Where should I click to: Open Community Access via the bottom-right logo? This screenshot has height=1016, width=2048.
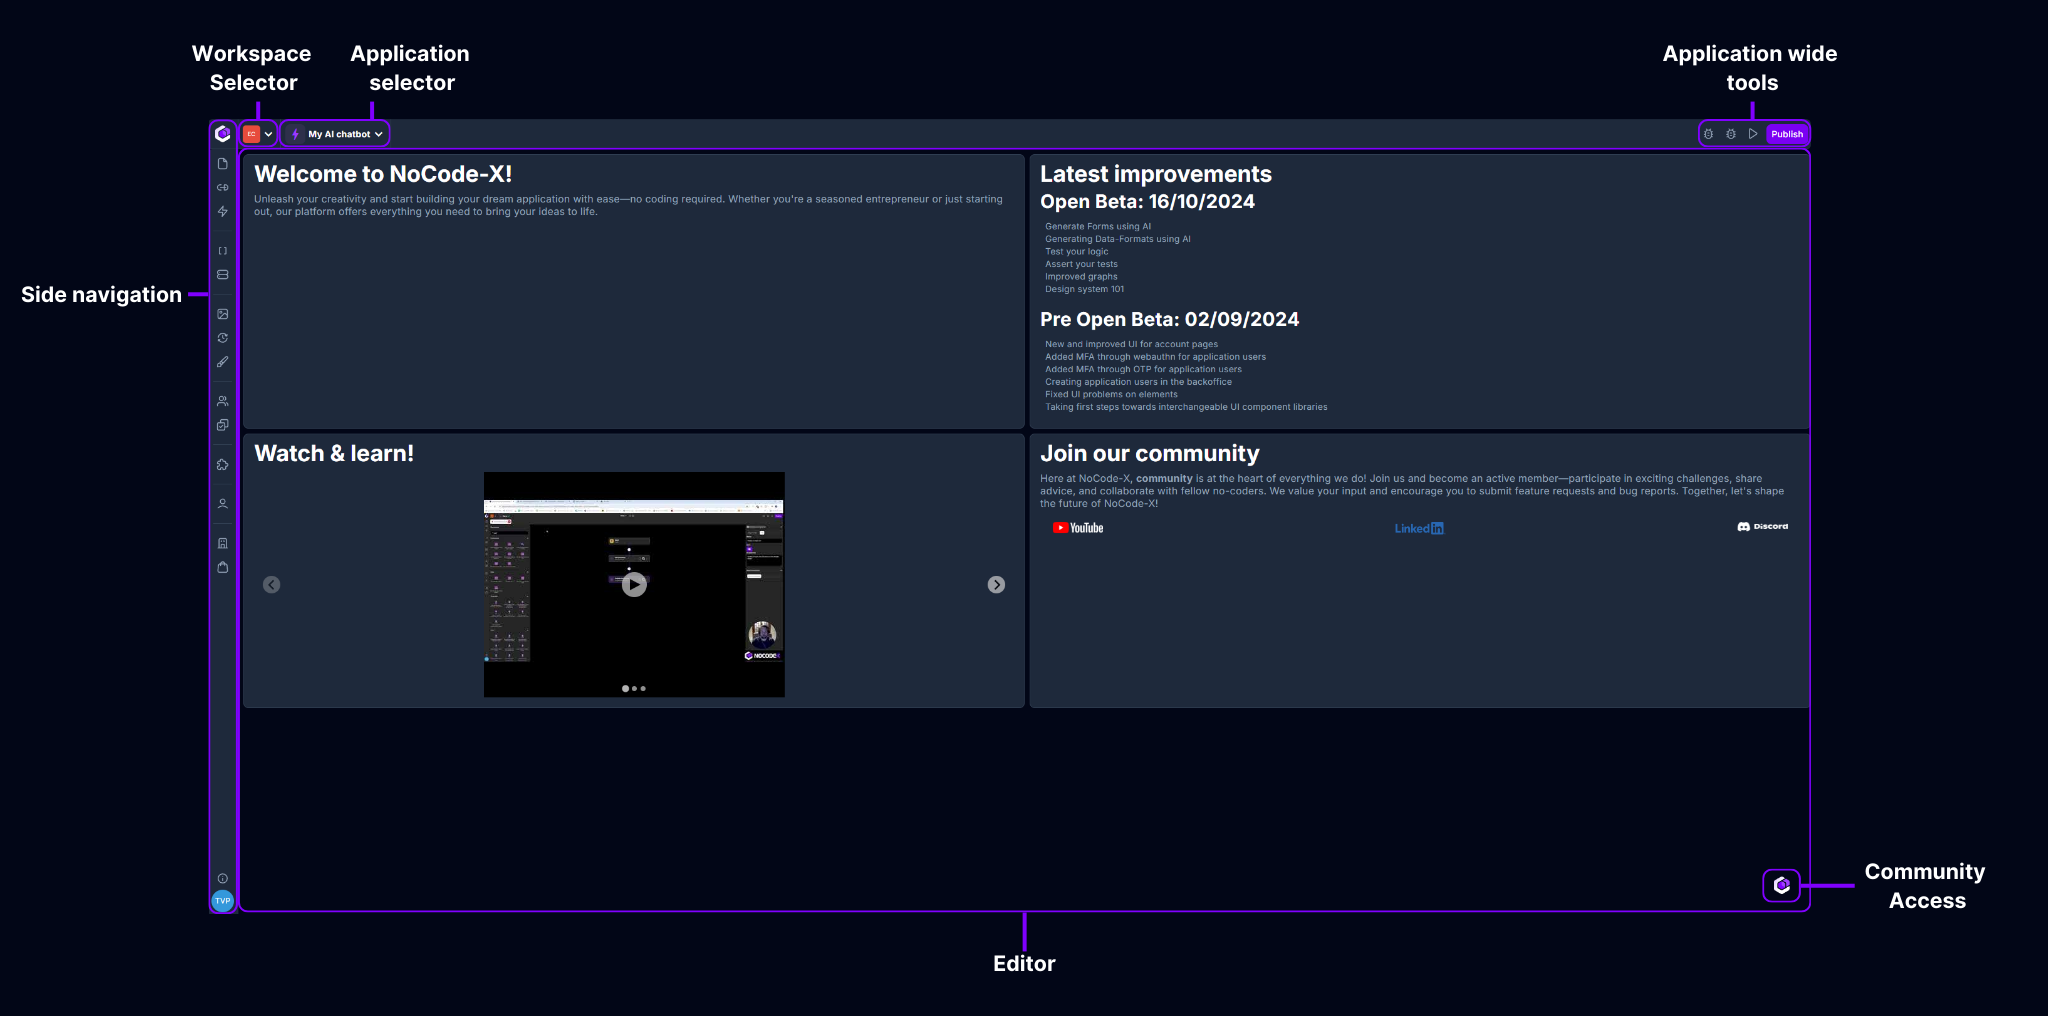pyautogui.click(x=1781, y=886)
